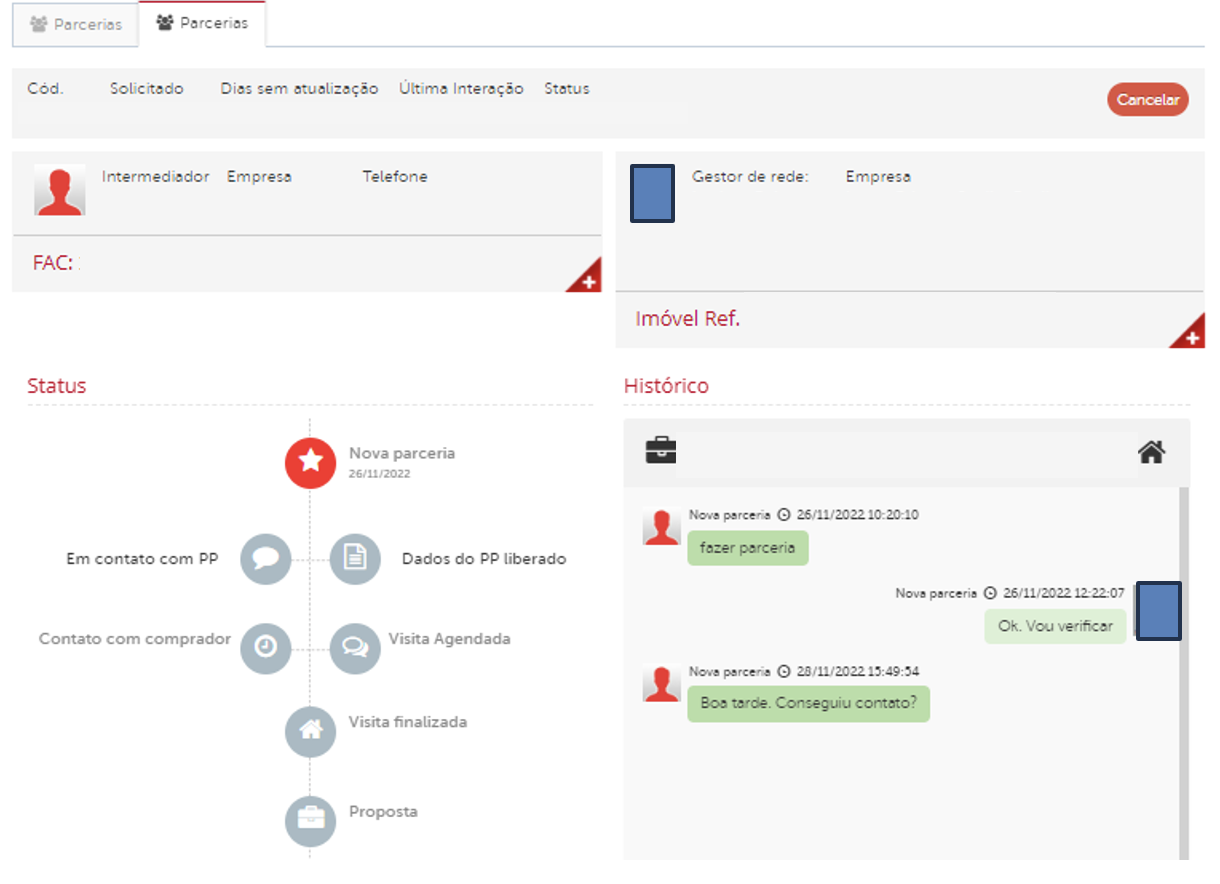
Task: Expand the Imóvel Ref. section plus corner
Action: pyautogui.click(x=1191, y=336)
